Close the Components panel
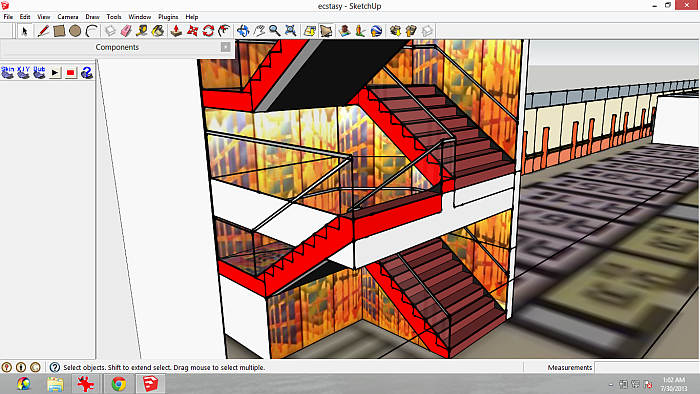 tap(226, 47)
